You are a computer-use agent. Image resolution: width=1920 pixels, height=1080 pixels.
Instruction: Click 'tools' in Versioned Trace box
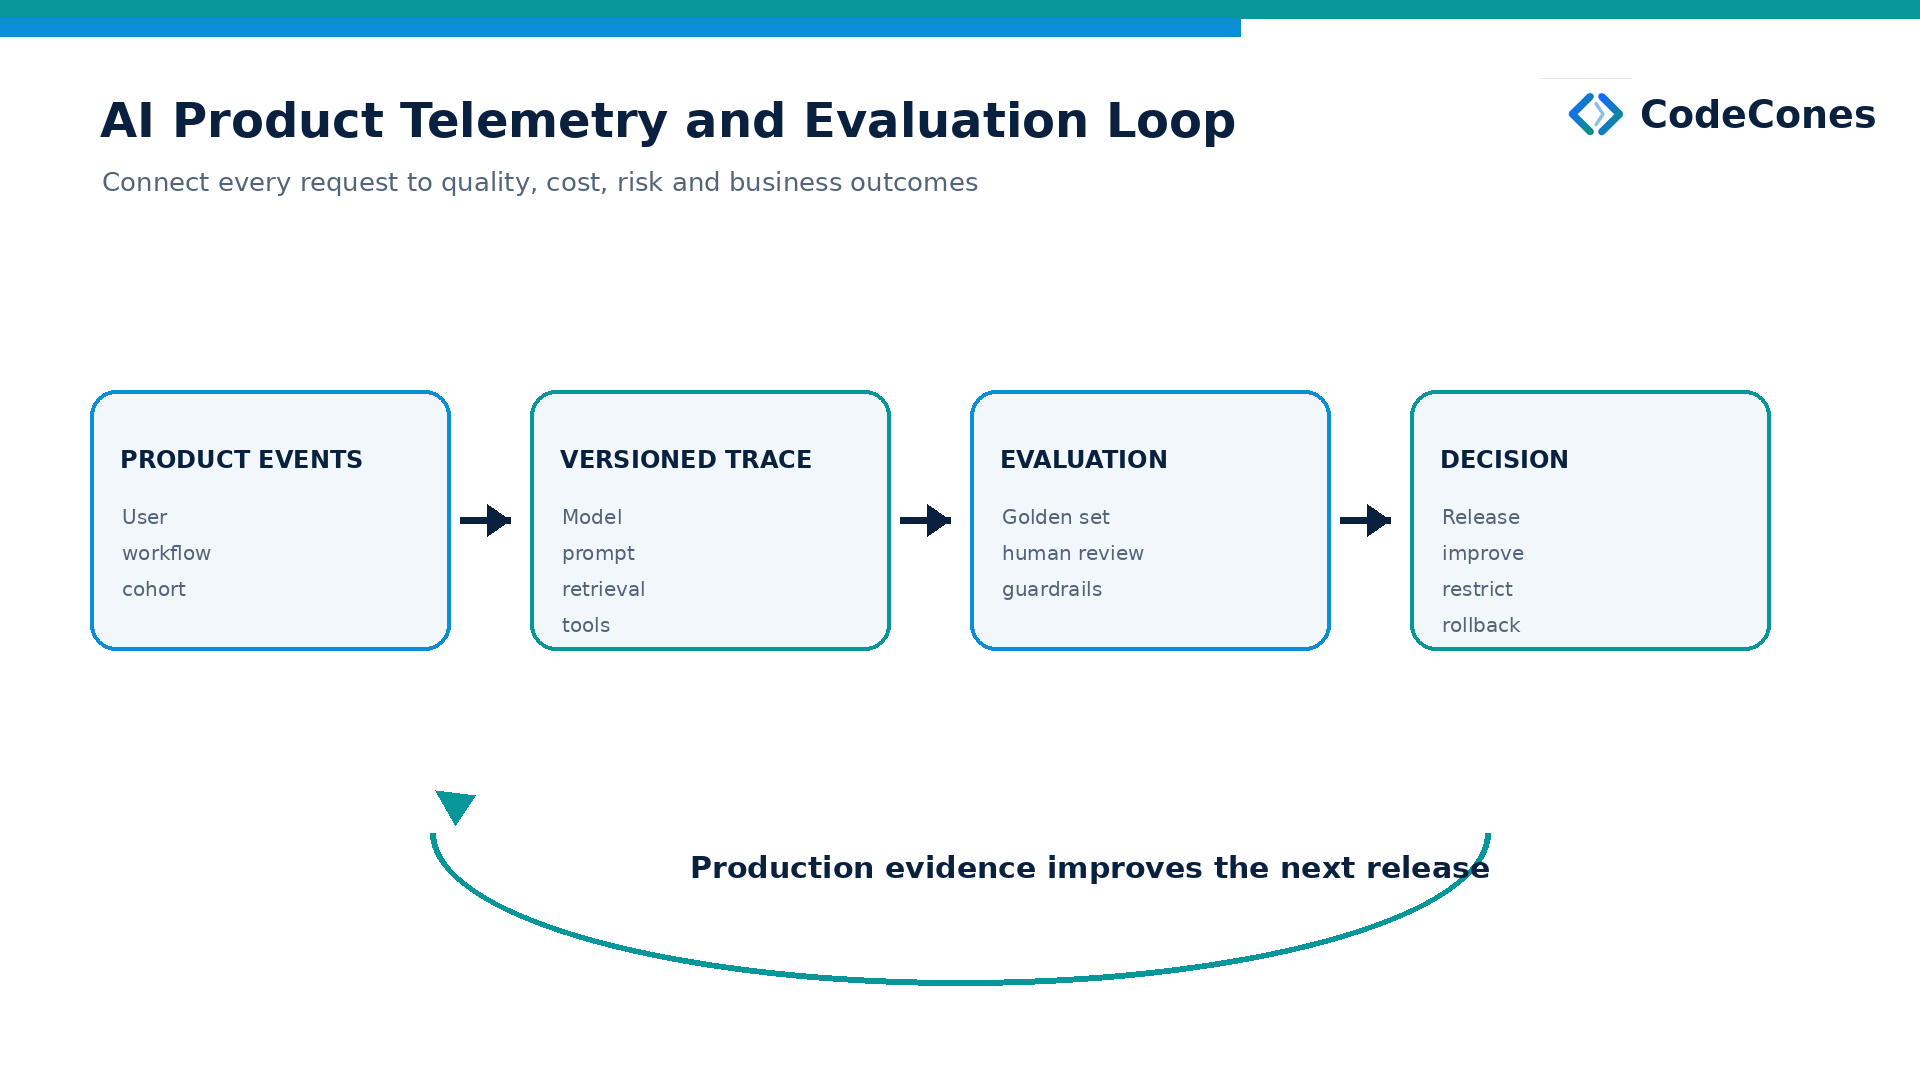pyautogui.click(x=586, y=625)
